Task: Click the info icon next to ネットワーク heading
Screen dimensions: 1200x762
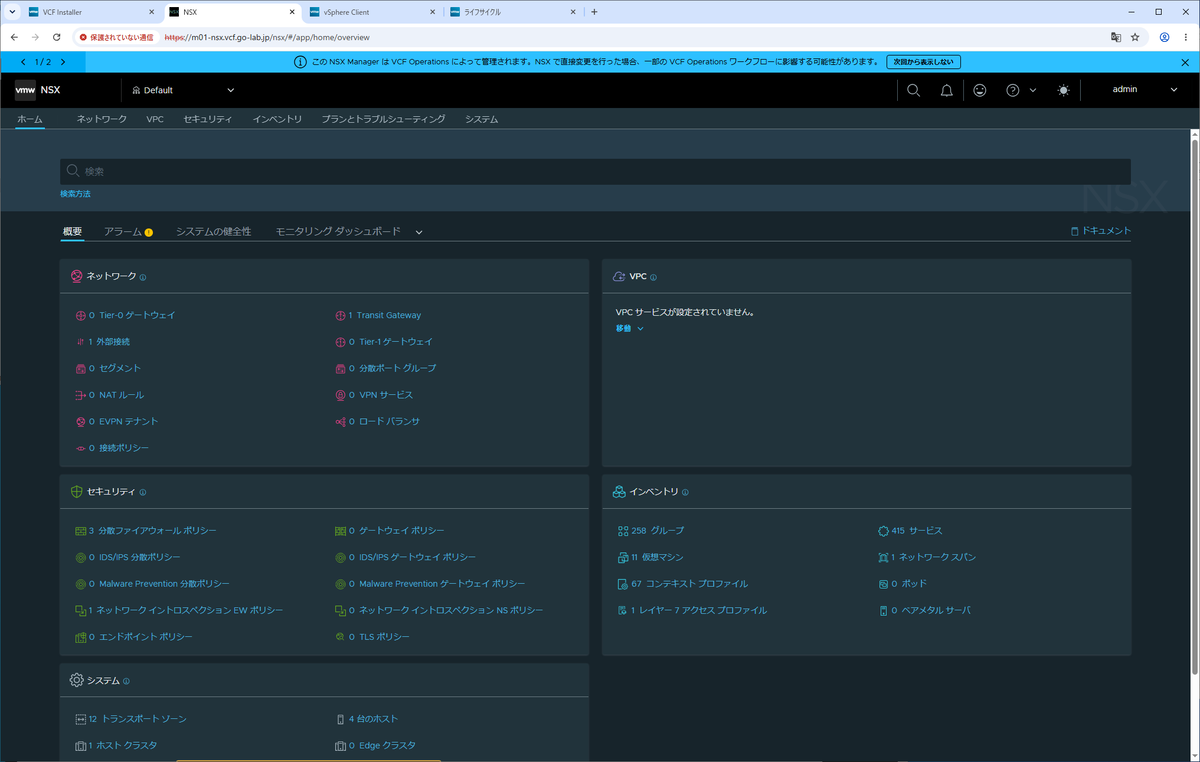Action: (x=143, y=277)
